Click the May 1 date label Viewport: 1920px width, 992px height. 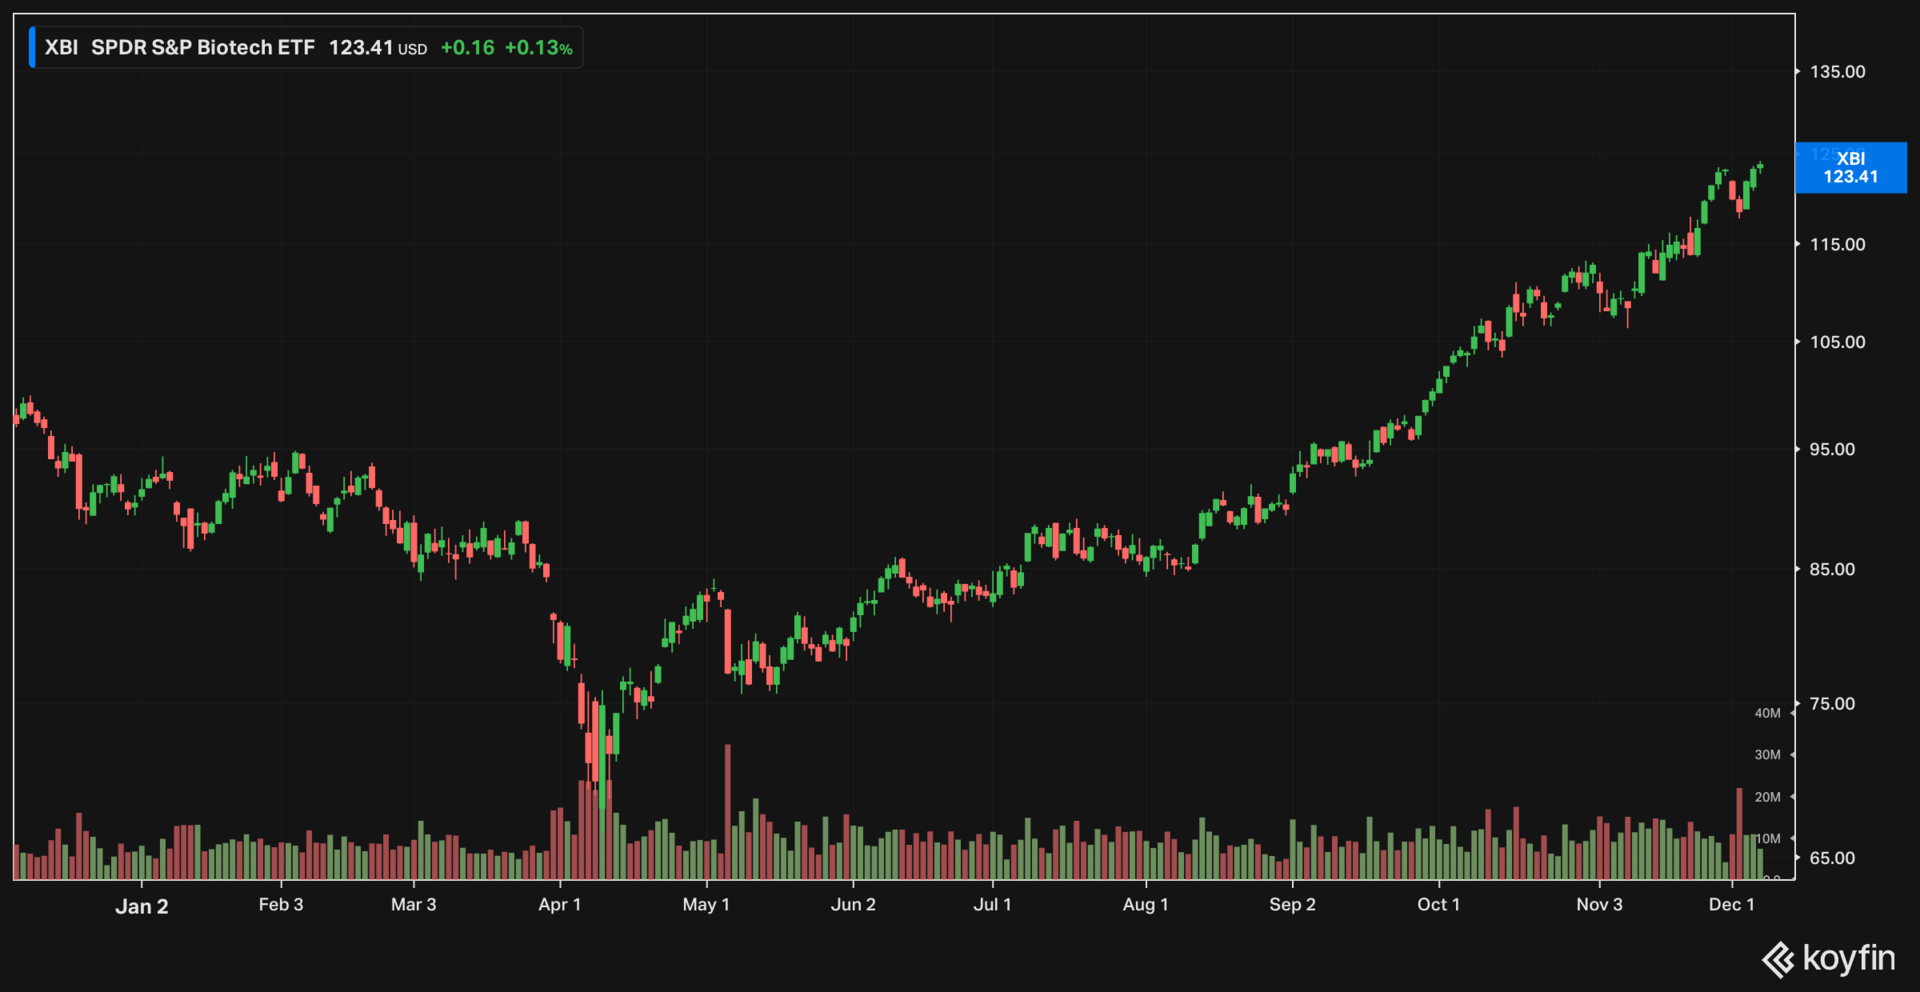706,905
